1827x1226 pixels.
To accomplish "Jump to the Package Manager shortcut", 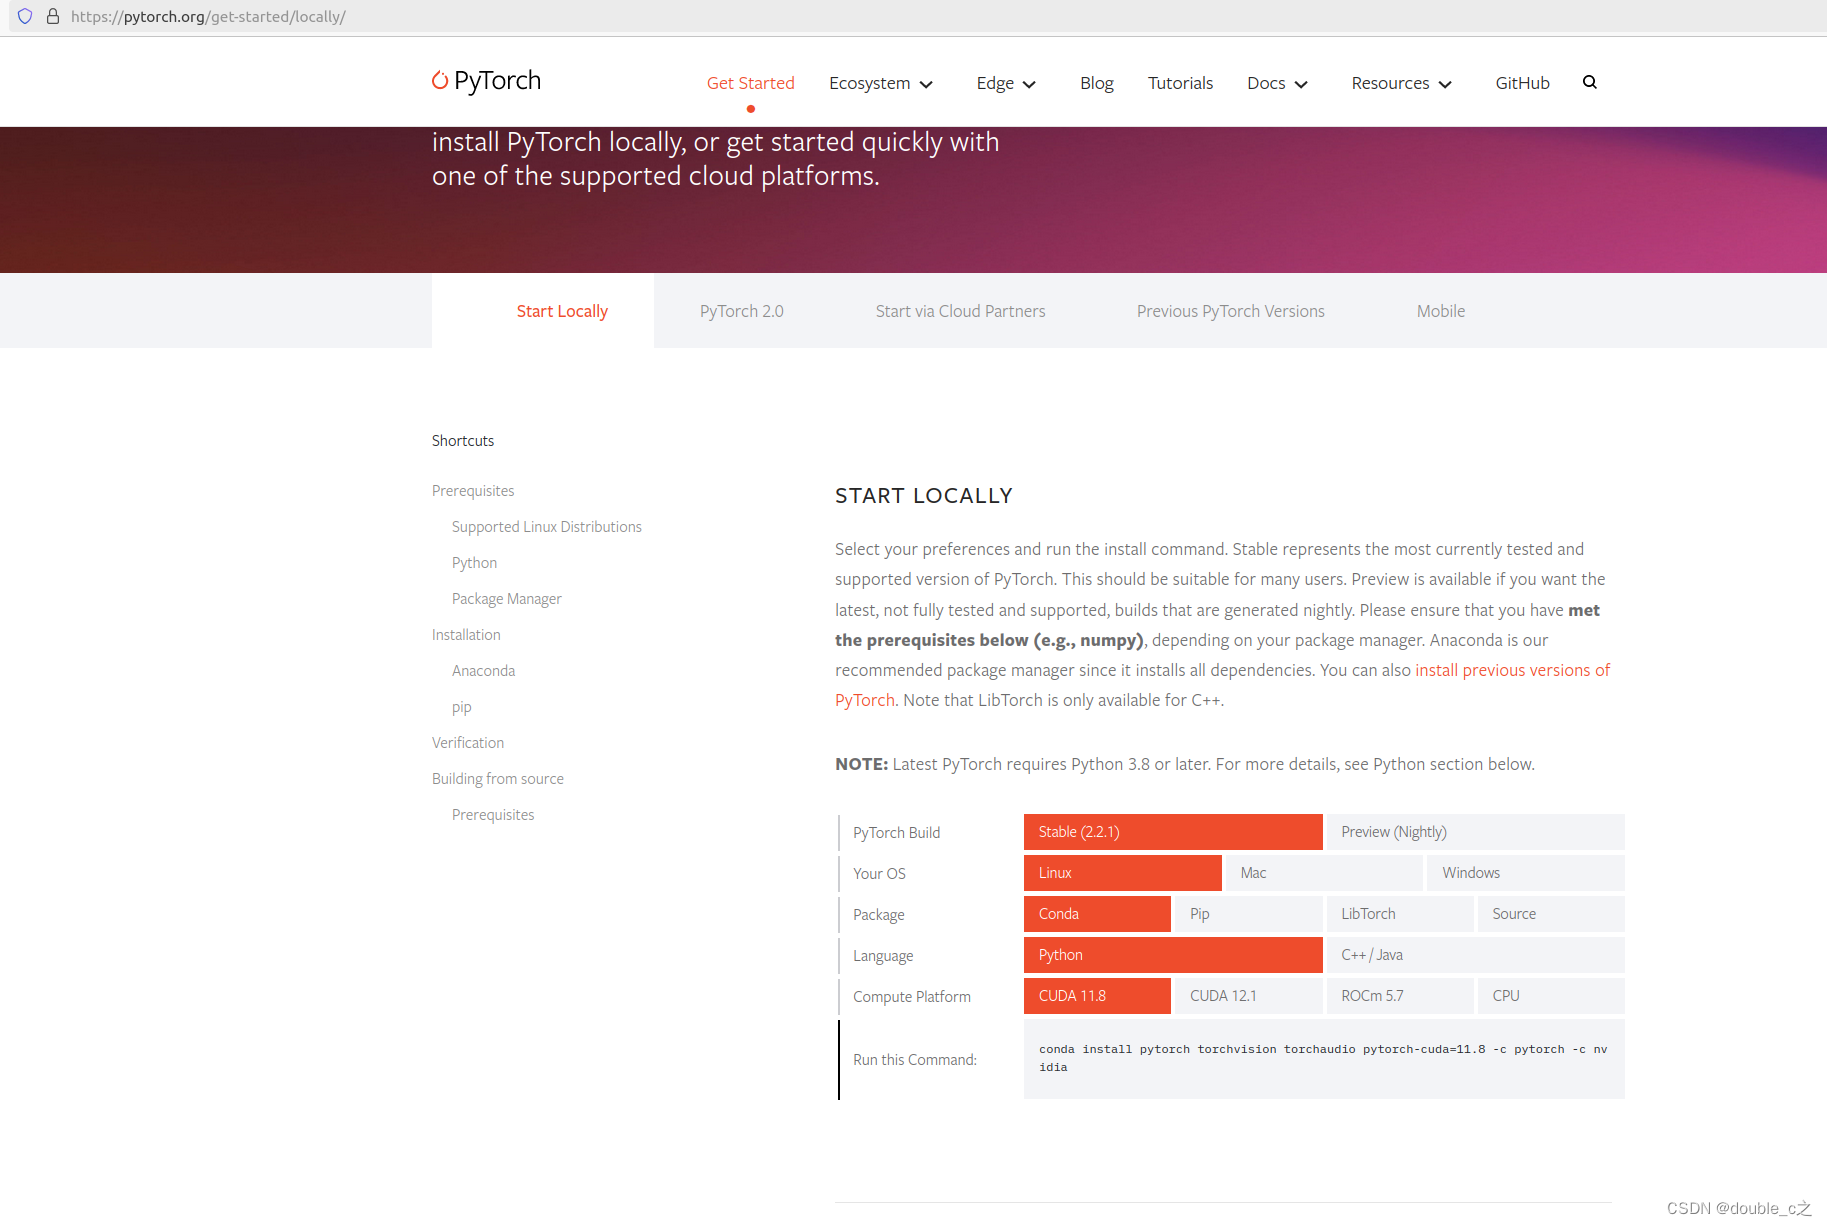I will click(507, 599).
